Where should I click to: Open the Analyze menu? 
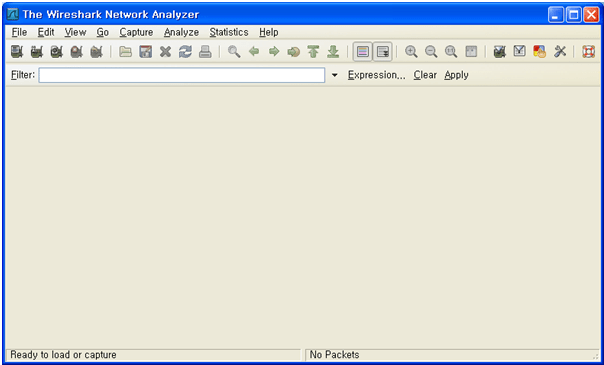[x=181, y=32]
